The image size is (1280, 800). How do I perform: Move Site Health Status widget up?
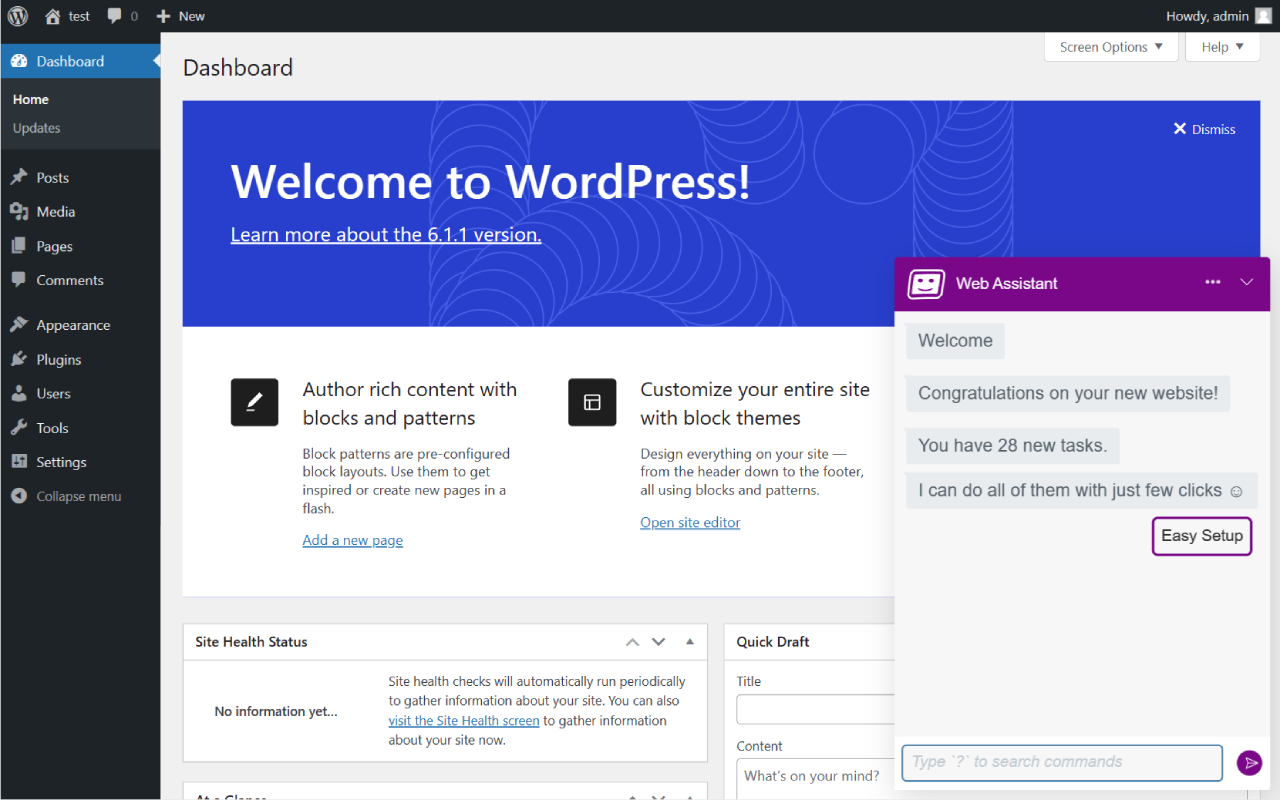632,642
